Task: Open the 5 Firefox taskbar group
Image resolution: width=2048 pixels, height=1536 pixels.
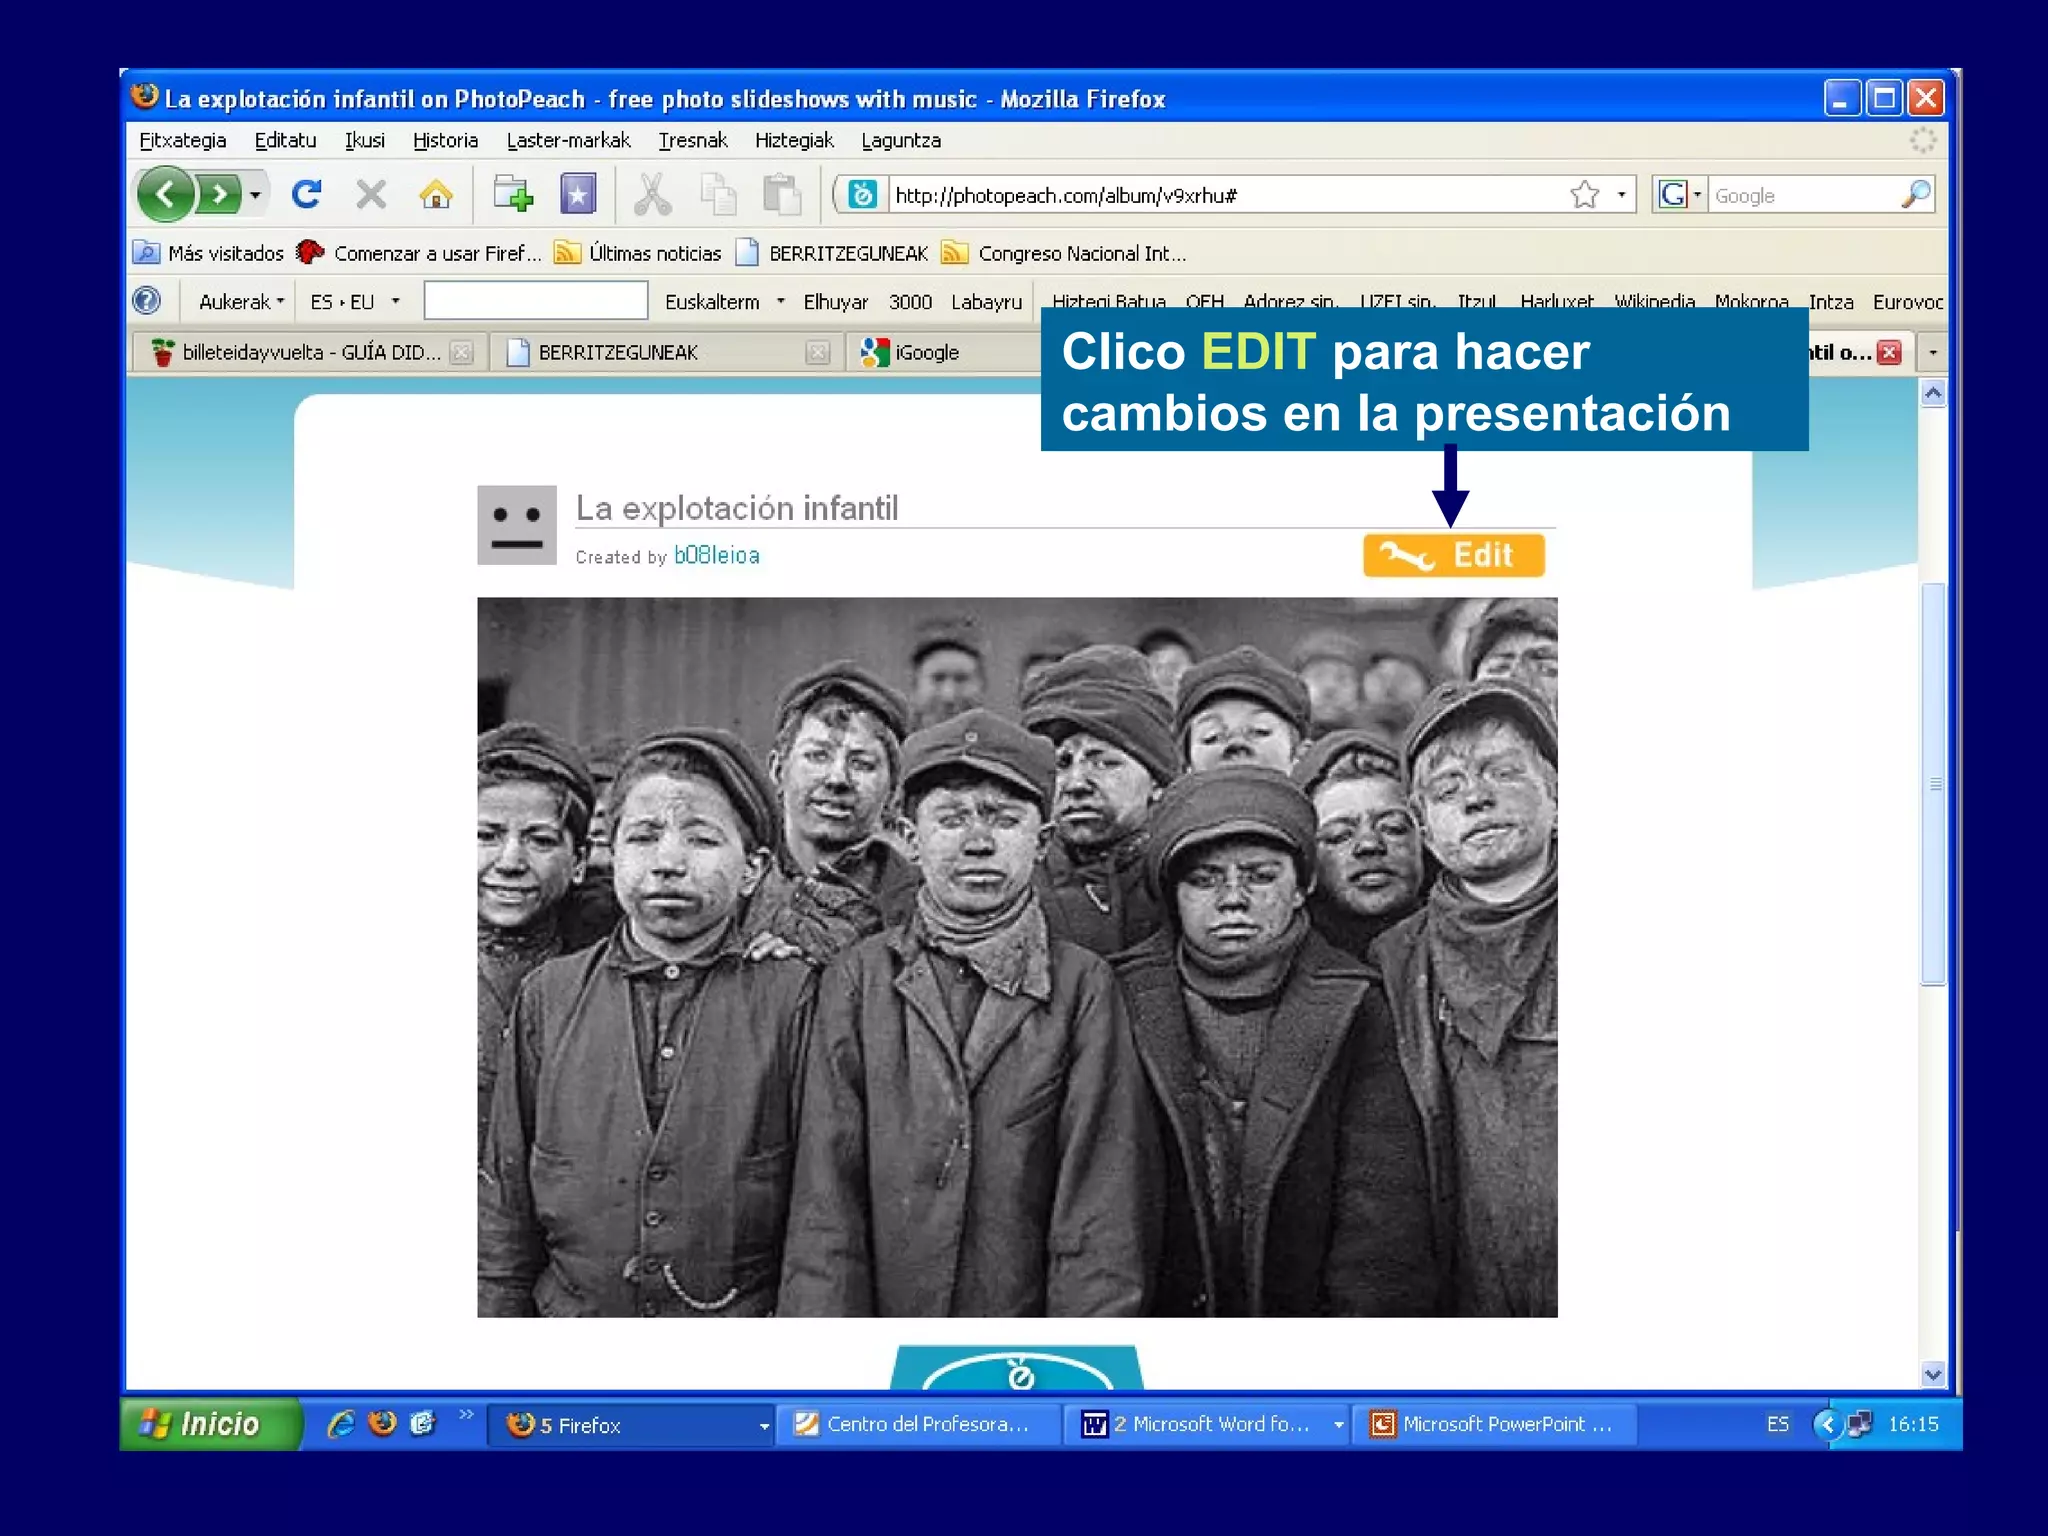Action: click(632, 1424)
